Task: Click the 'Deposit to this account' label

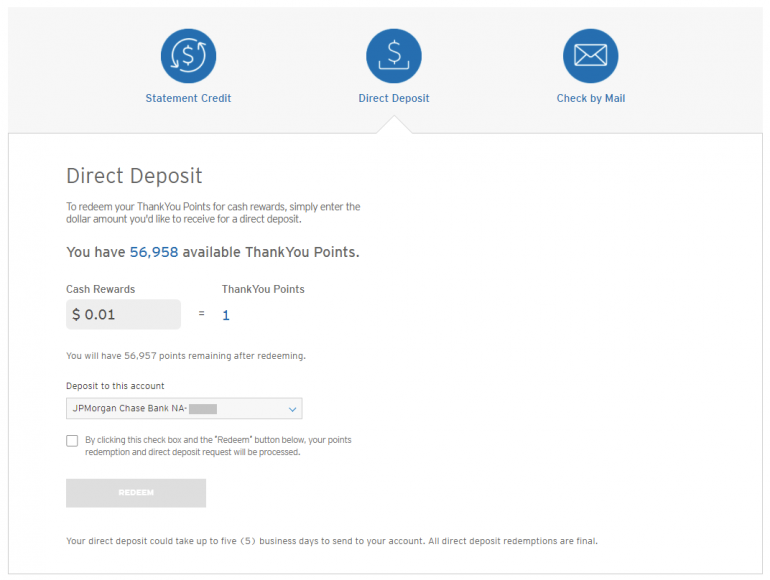Action: [x=115, y=386]
